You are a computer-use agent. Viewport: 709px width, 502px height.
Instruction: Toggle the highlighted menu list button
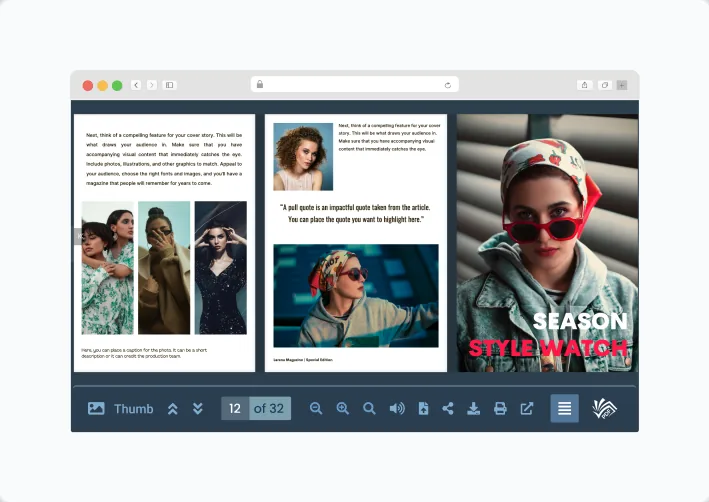pyautogui.click(x=564, y=408)
